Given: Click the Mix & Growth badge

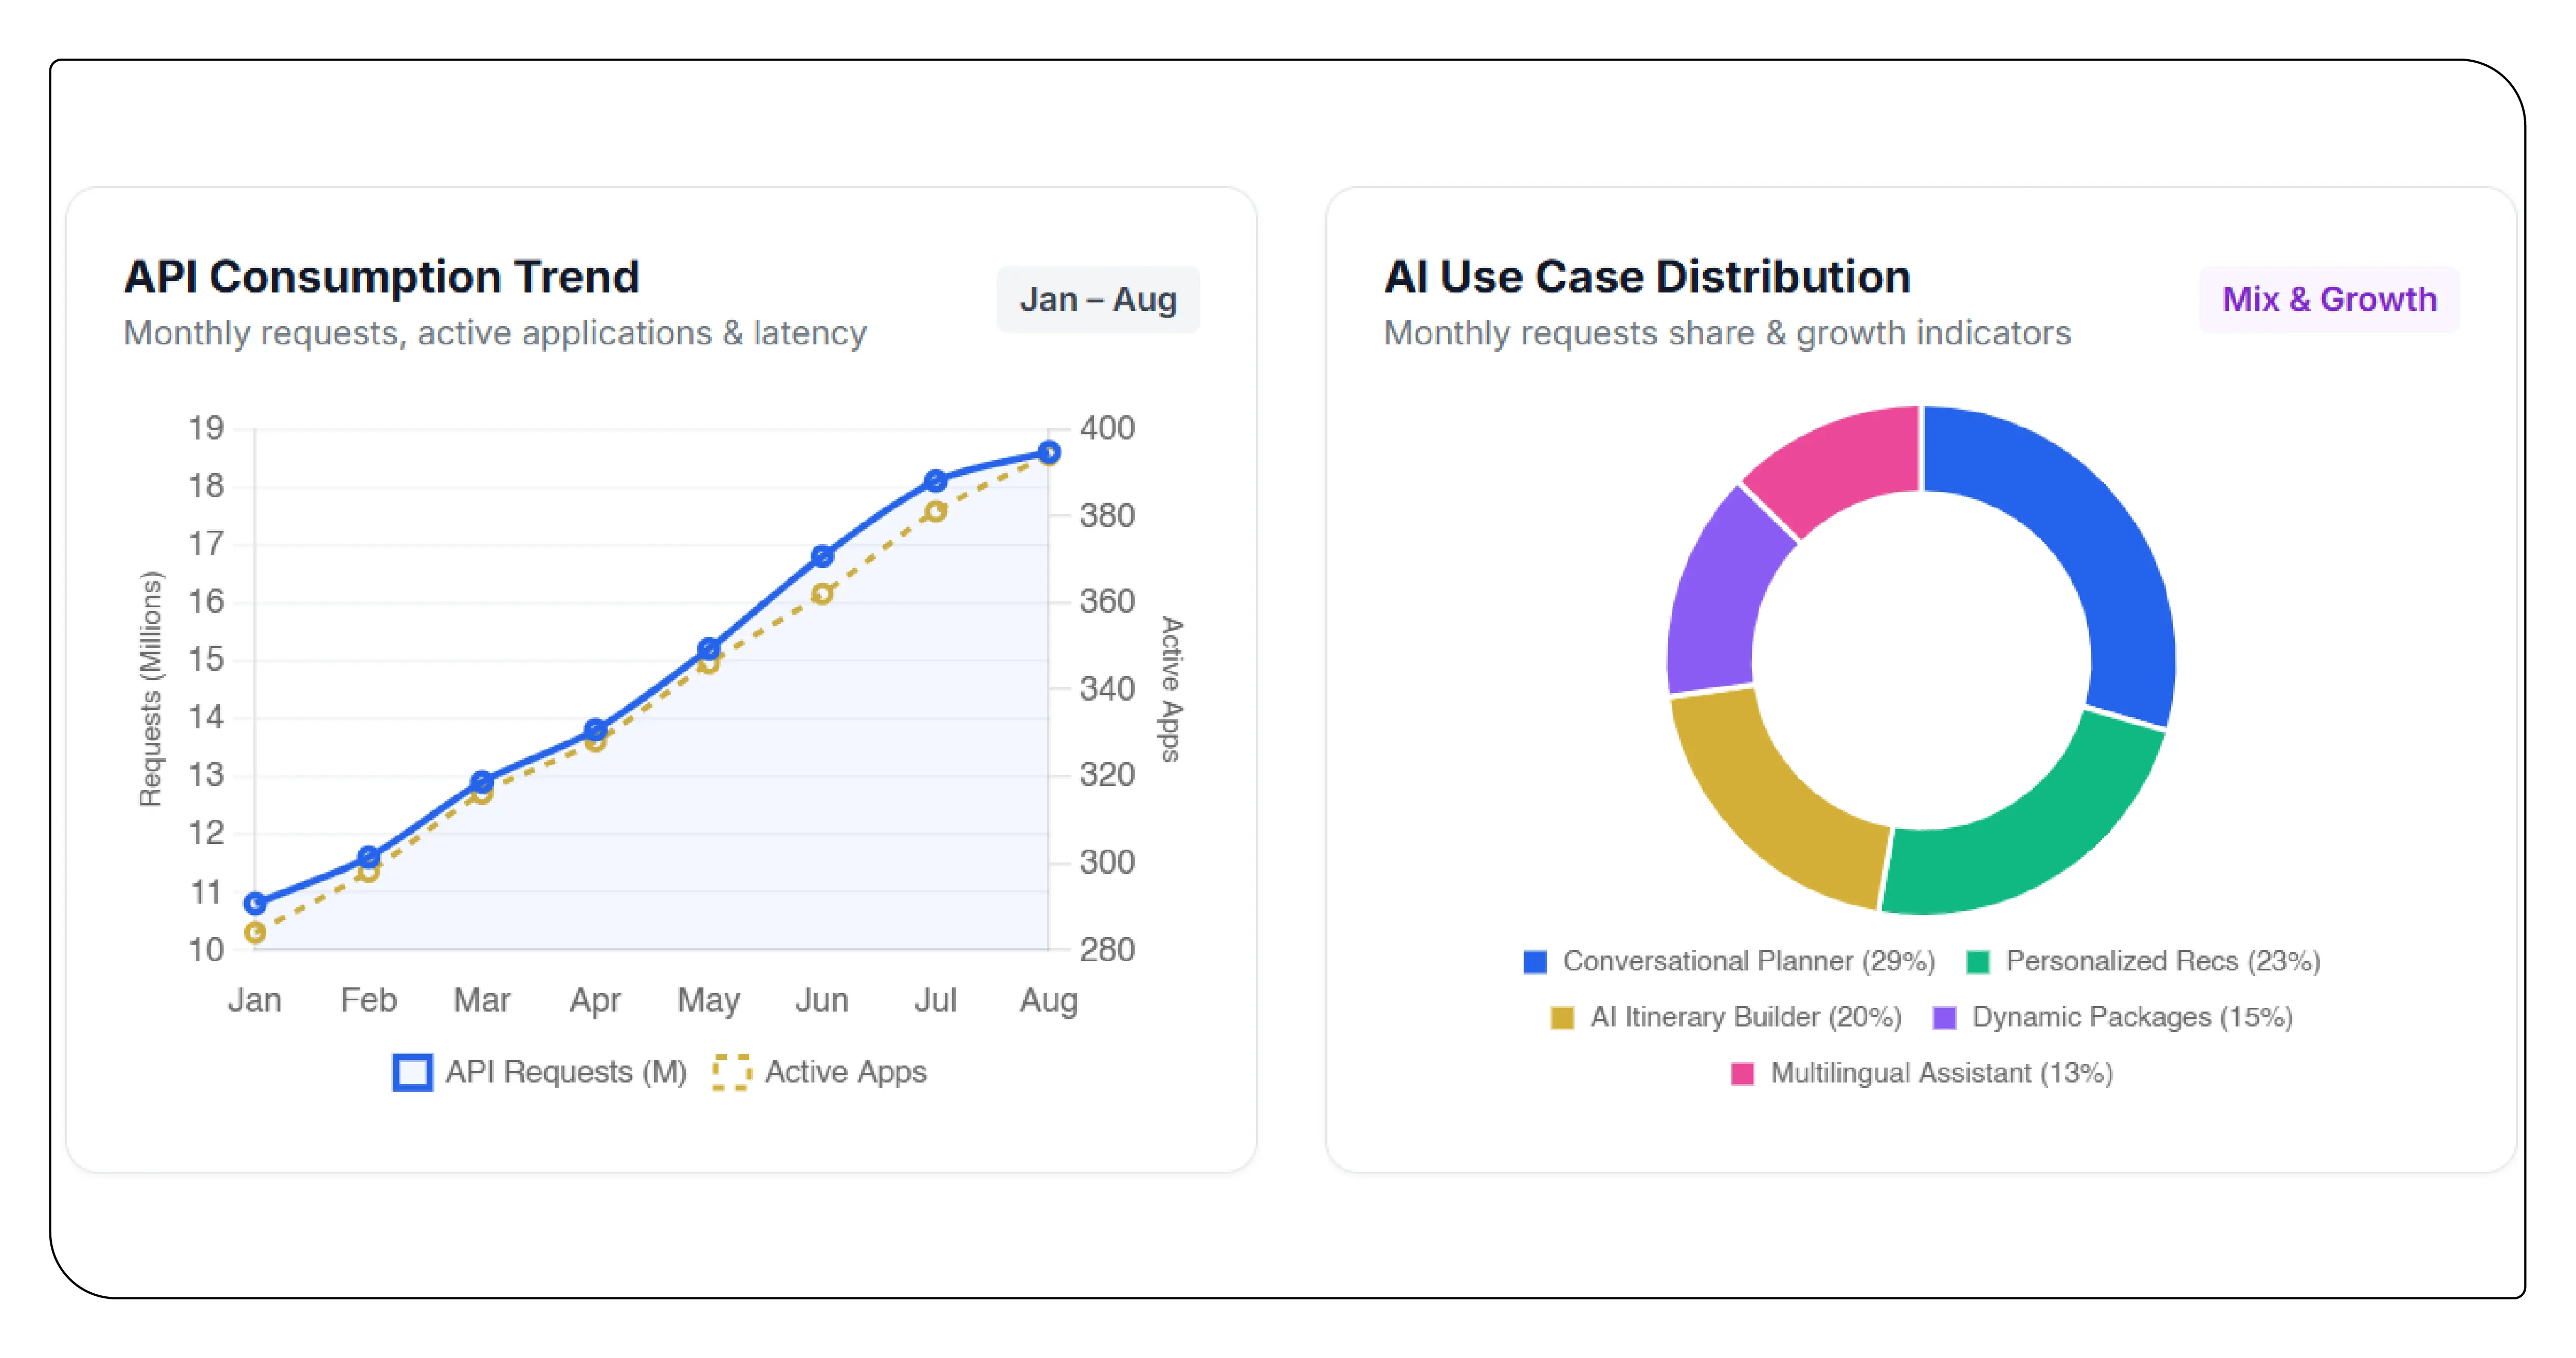Looking at the screenshot, I should tap(2328, 299).
